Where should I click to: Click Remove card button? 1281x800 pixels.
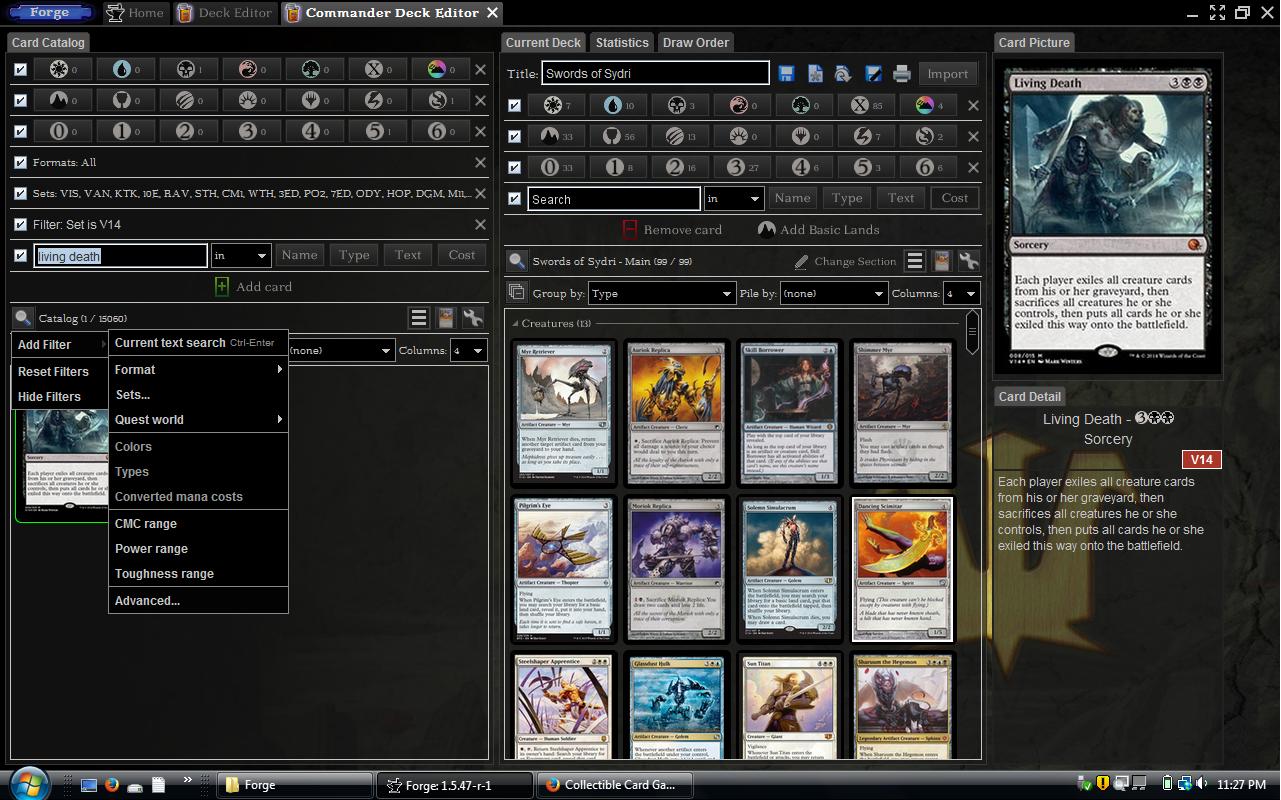tap(672, 229)
